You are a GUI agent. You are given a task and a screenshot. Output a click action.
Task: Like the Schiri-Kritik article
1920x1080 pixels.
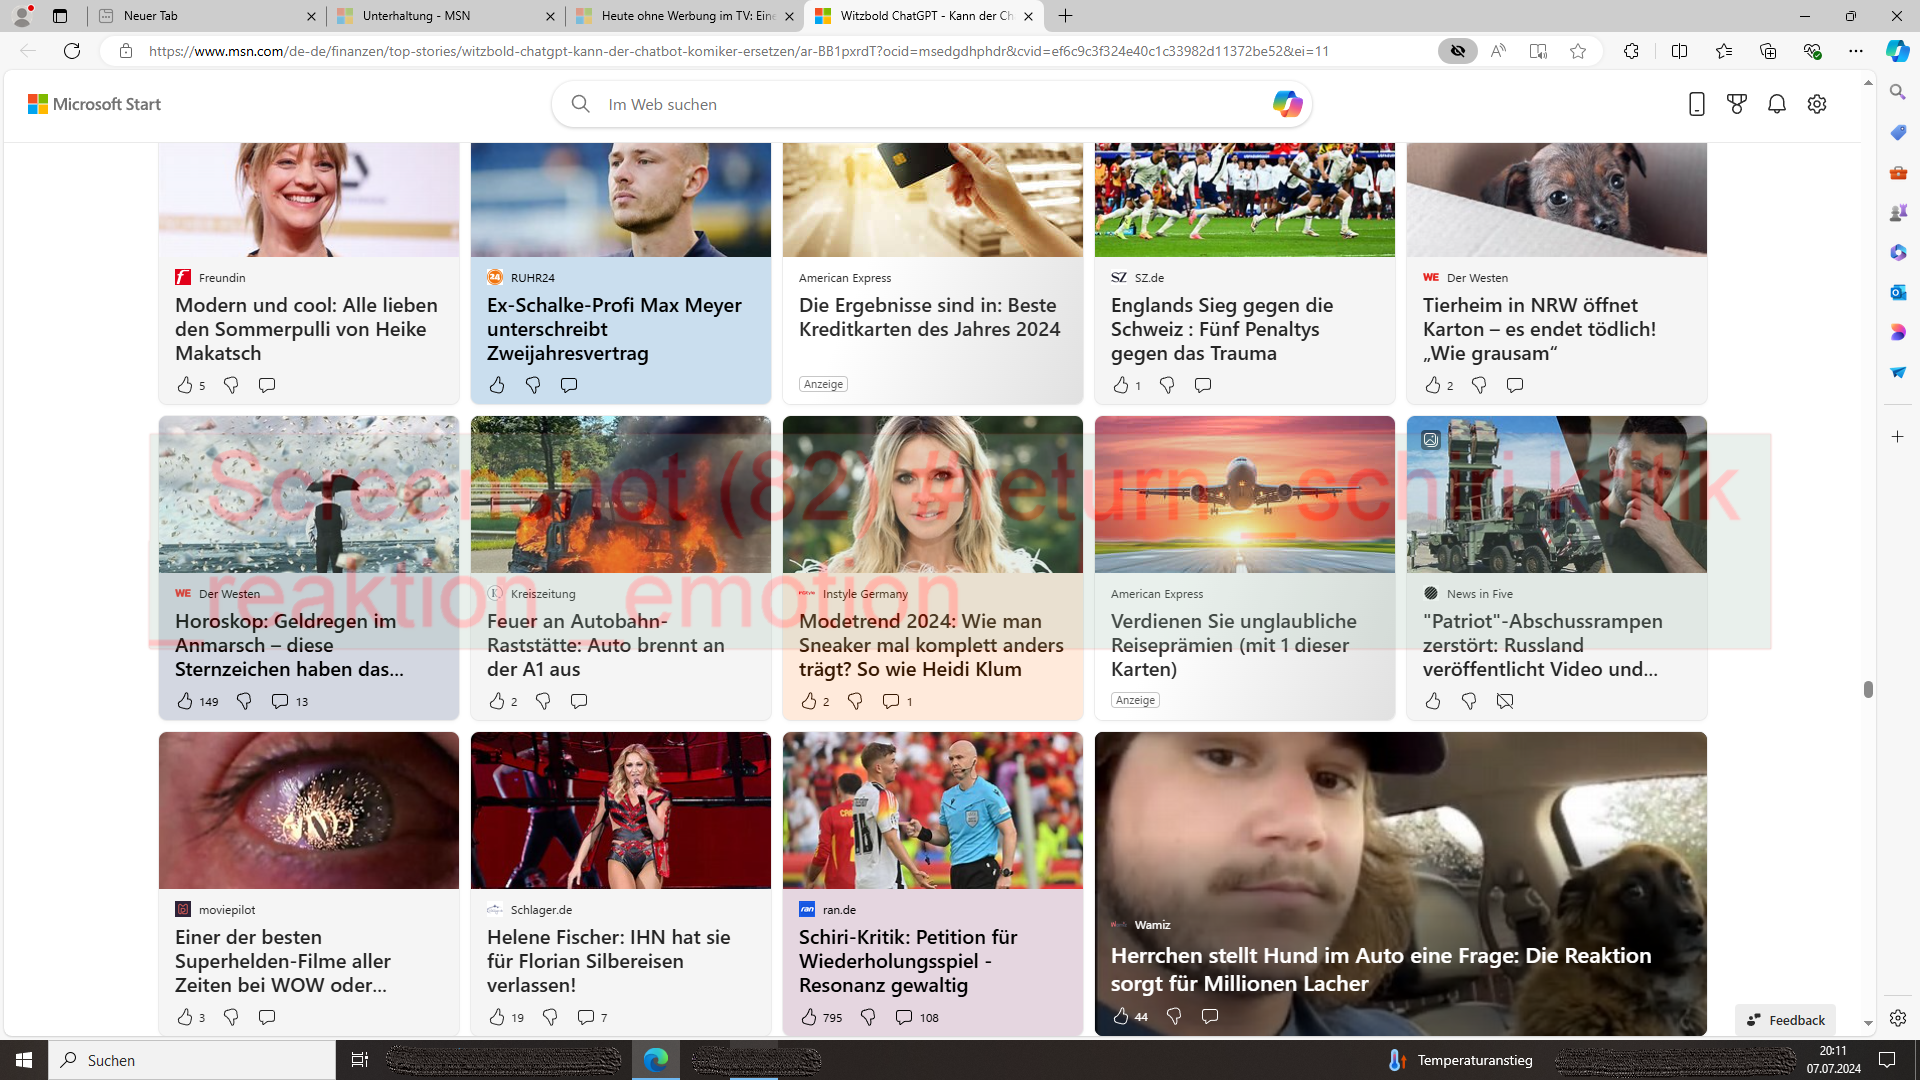coord(809,1017)
